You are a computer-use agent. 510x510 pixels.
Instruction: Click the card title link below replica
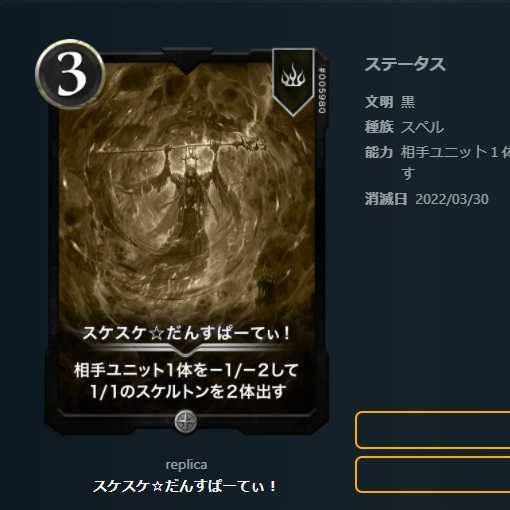[184, 486]
